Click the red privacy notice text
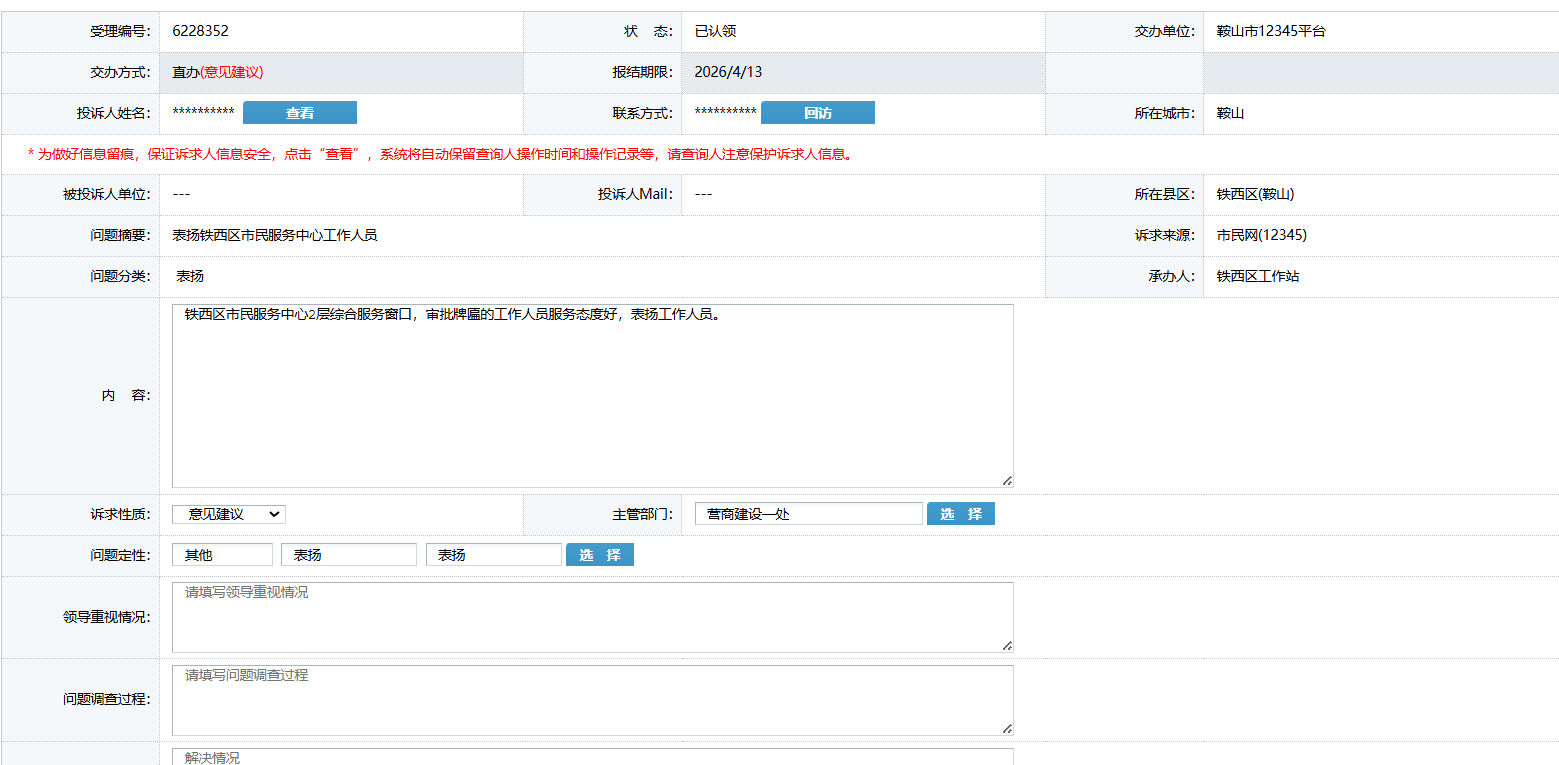1559x765 pixels. (x=440, y=154)
